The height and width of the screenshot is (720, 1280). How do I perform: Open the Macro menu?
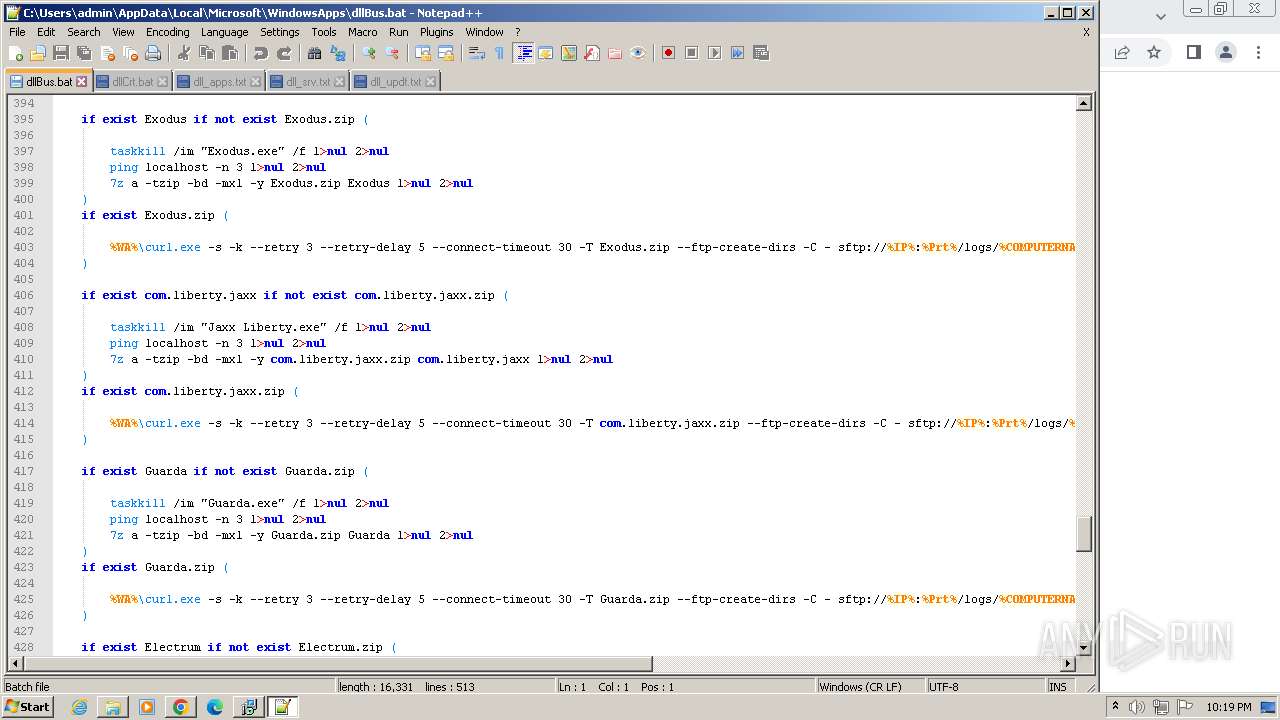(363, 32)
